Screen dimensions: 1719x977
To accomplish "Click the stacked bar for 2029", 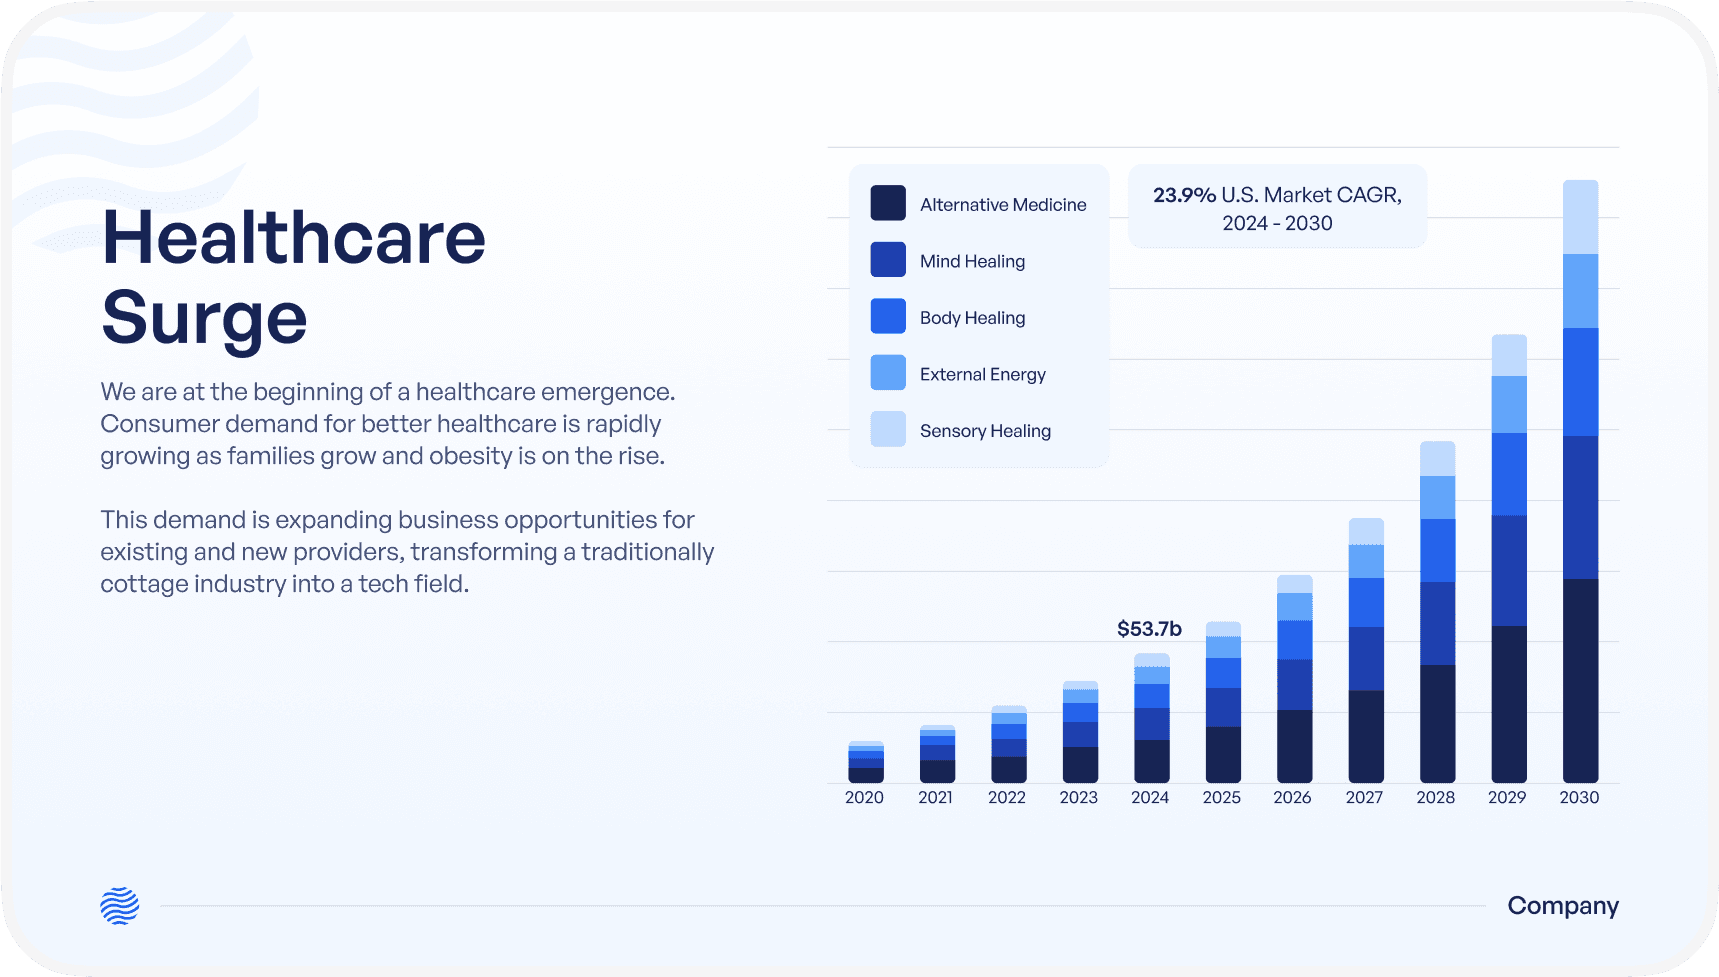I will pyautogui.click(x=1509, y=558).
